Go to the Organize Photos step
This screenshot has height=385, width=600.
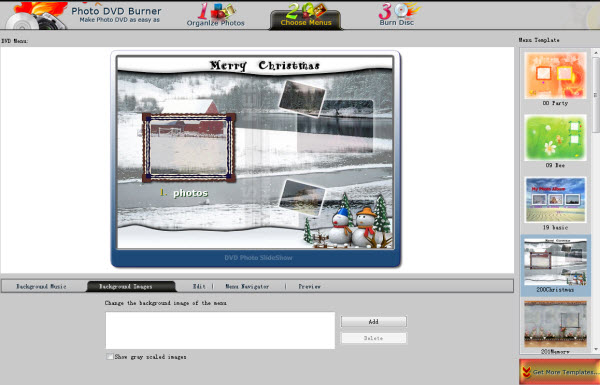pyautogui.click(x=215, y=15)
